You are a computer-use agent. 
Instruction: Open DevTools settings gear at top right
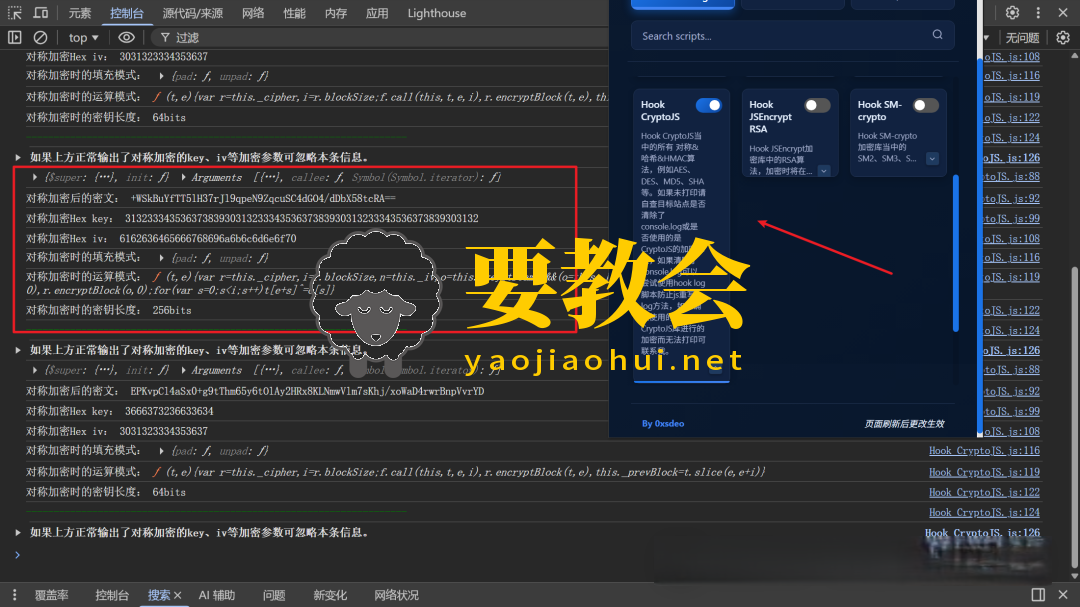[x=1012, y=12]
